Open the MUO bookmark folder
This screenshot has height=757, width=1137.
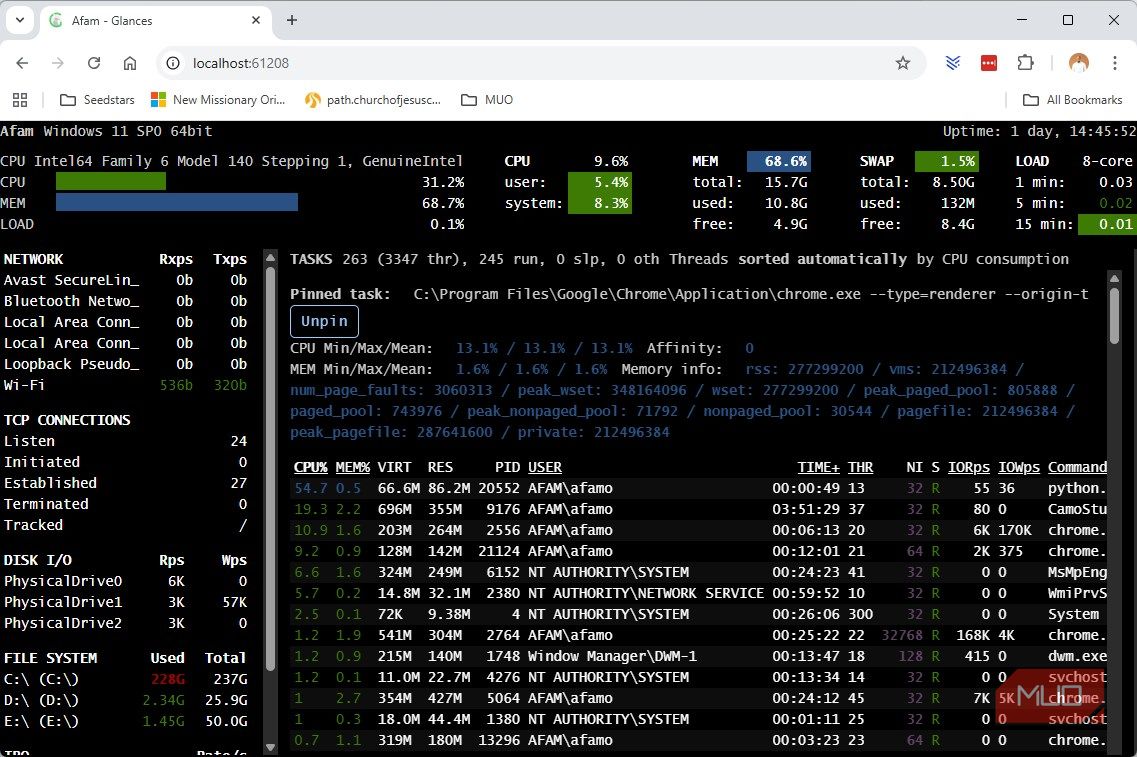tap(487, 100)
